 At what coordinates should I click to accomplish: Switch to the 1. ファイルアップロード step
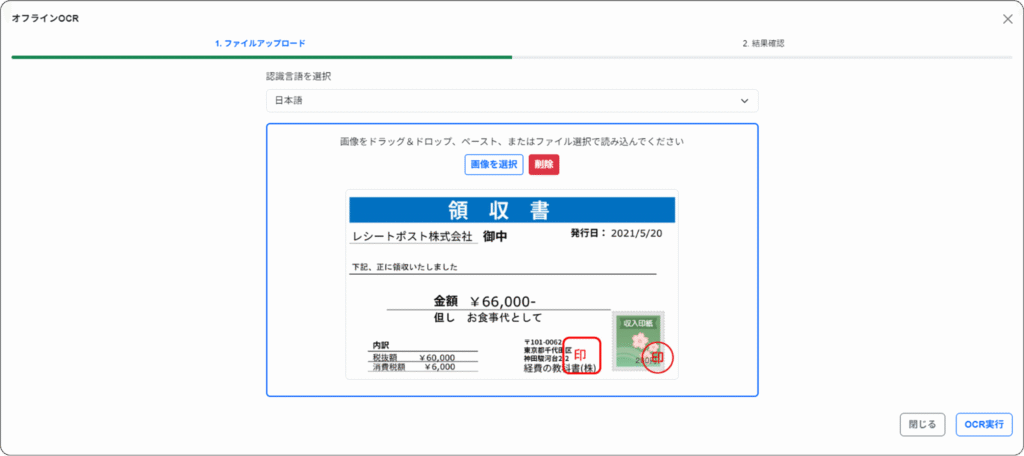coord(260,44)
